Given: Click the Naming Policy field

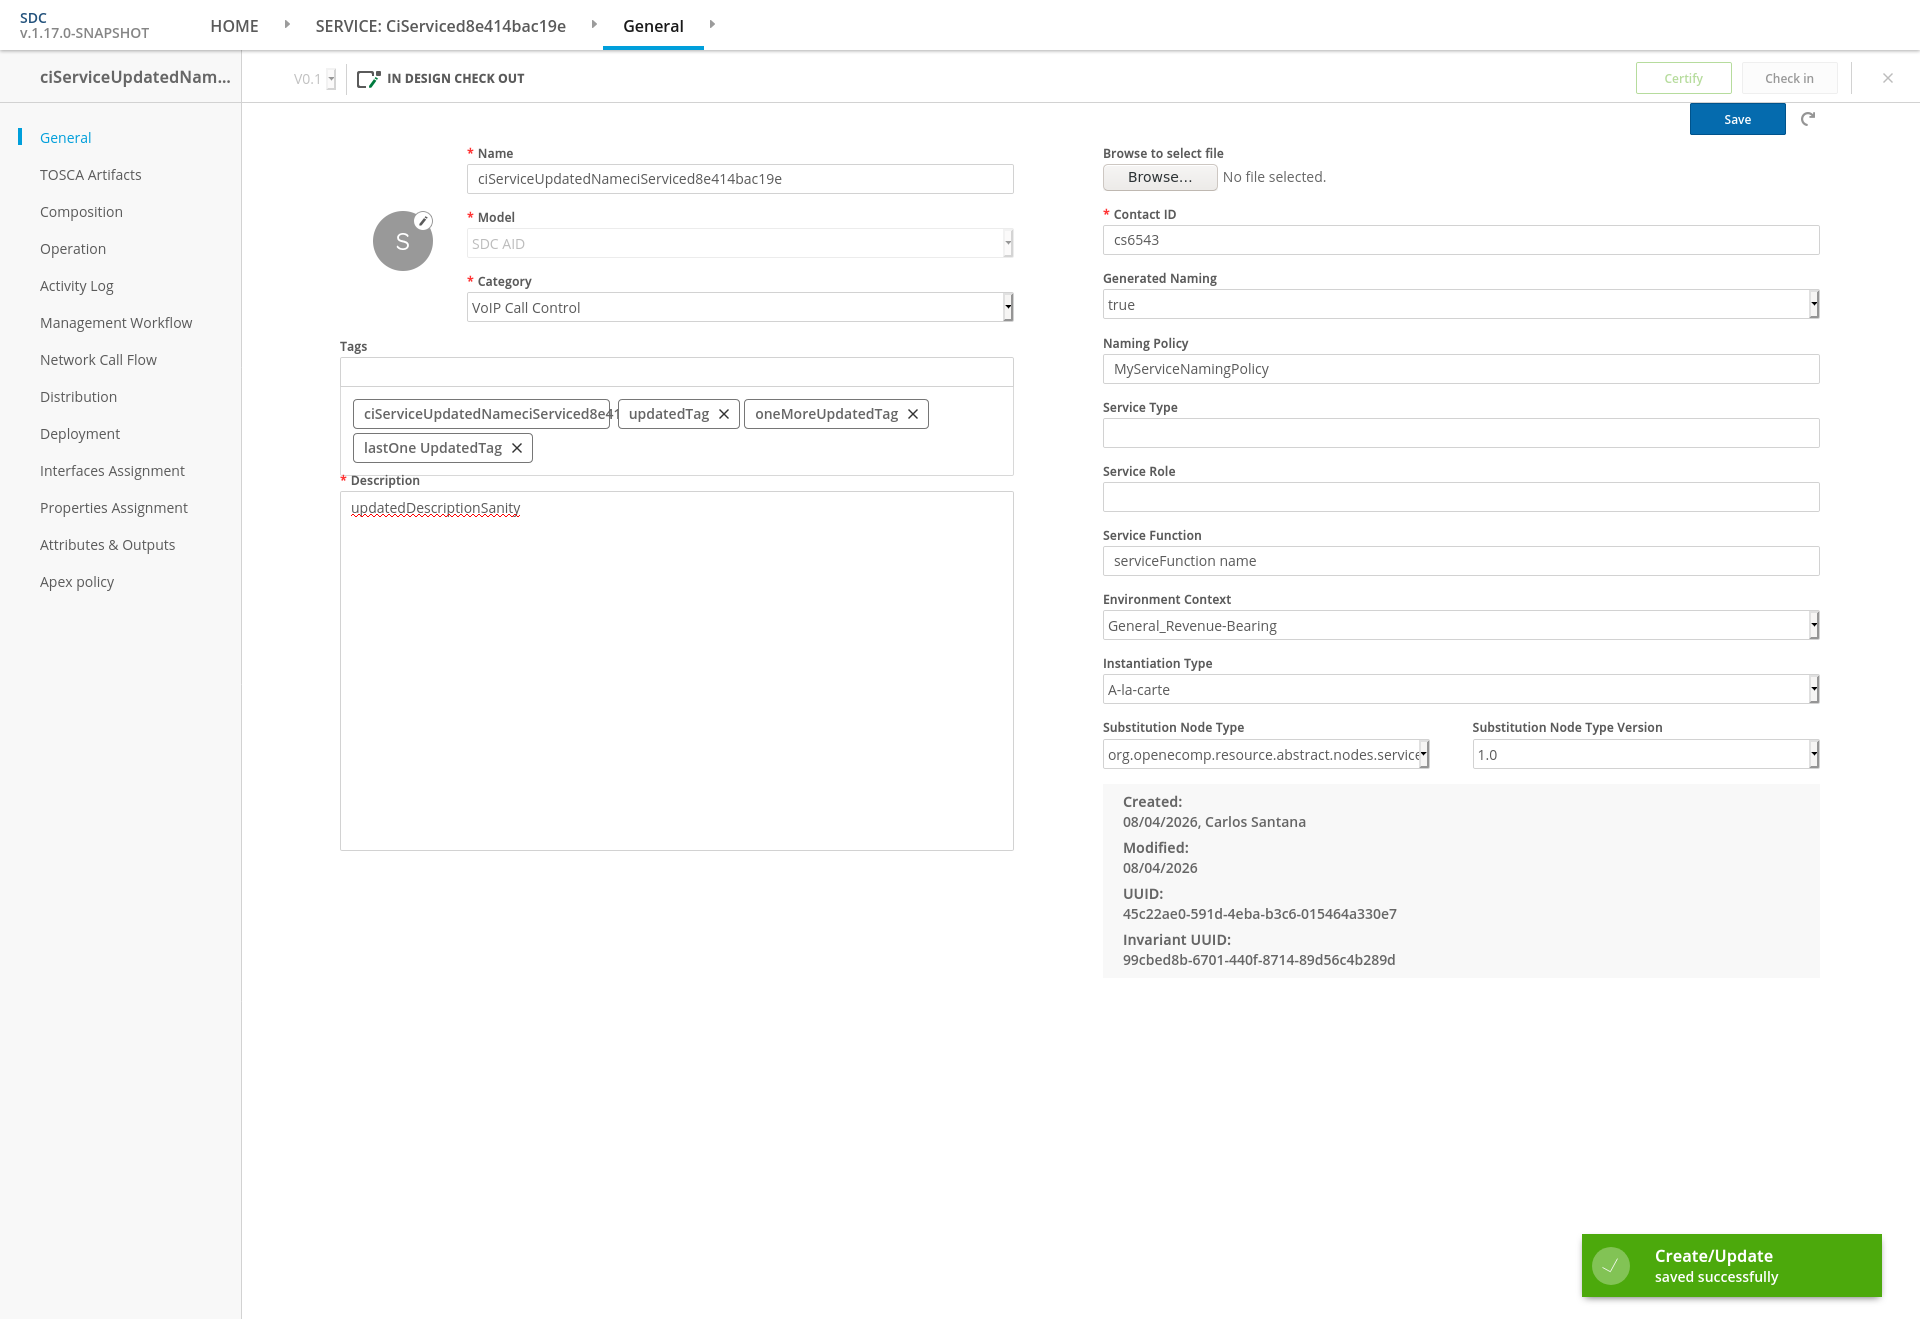Looking at the screenshot, I should 1461,369.
